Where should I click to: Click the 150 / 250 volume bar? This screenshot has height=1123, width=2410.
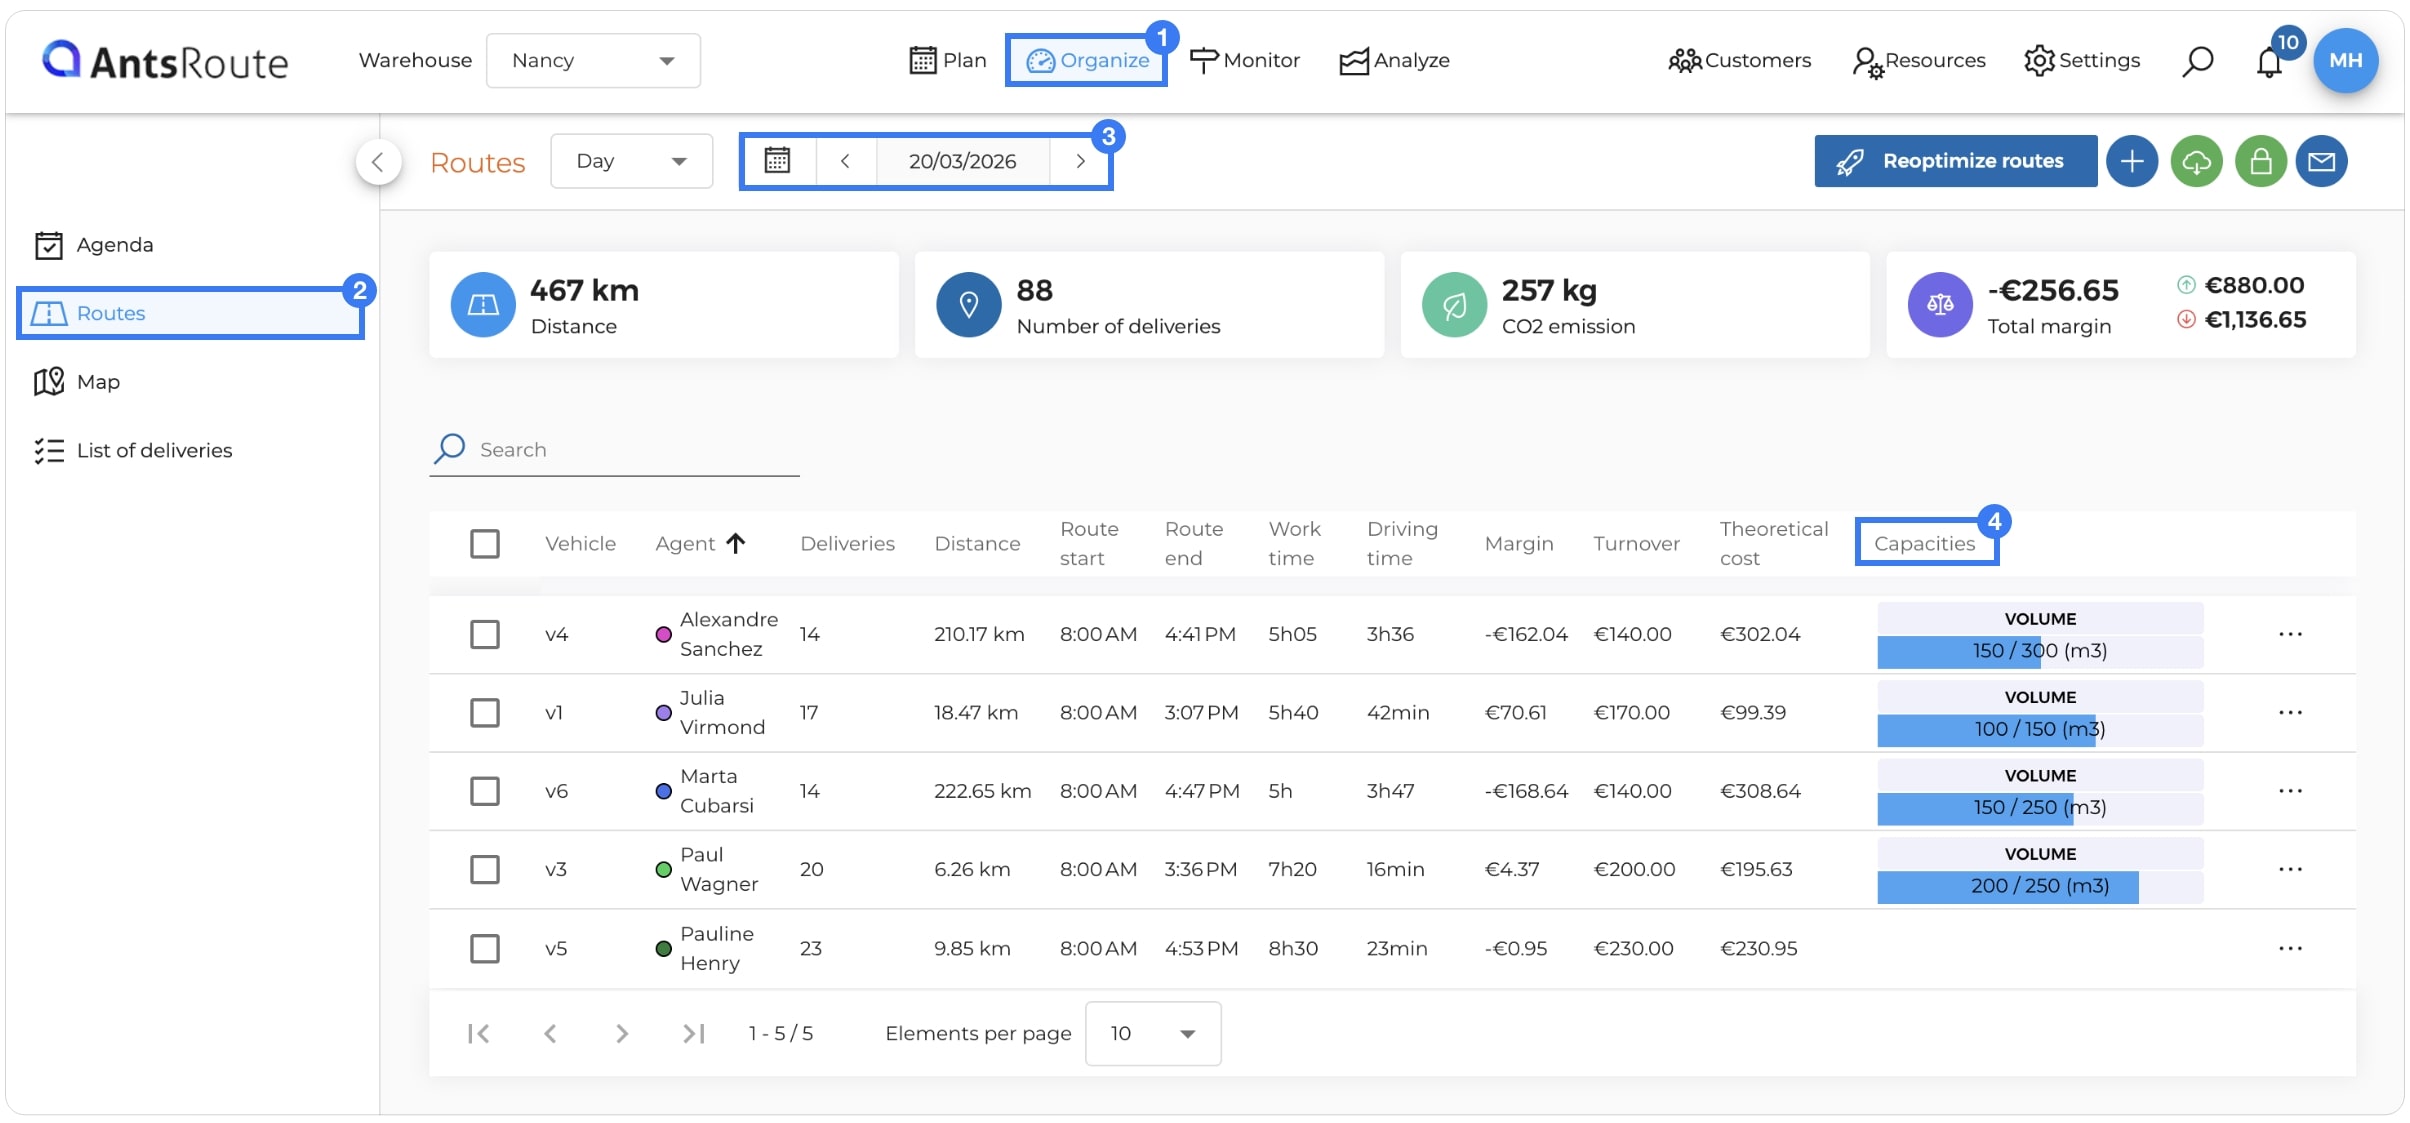(2039, 808)
